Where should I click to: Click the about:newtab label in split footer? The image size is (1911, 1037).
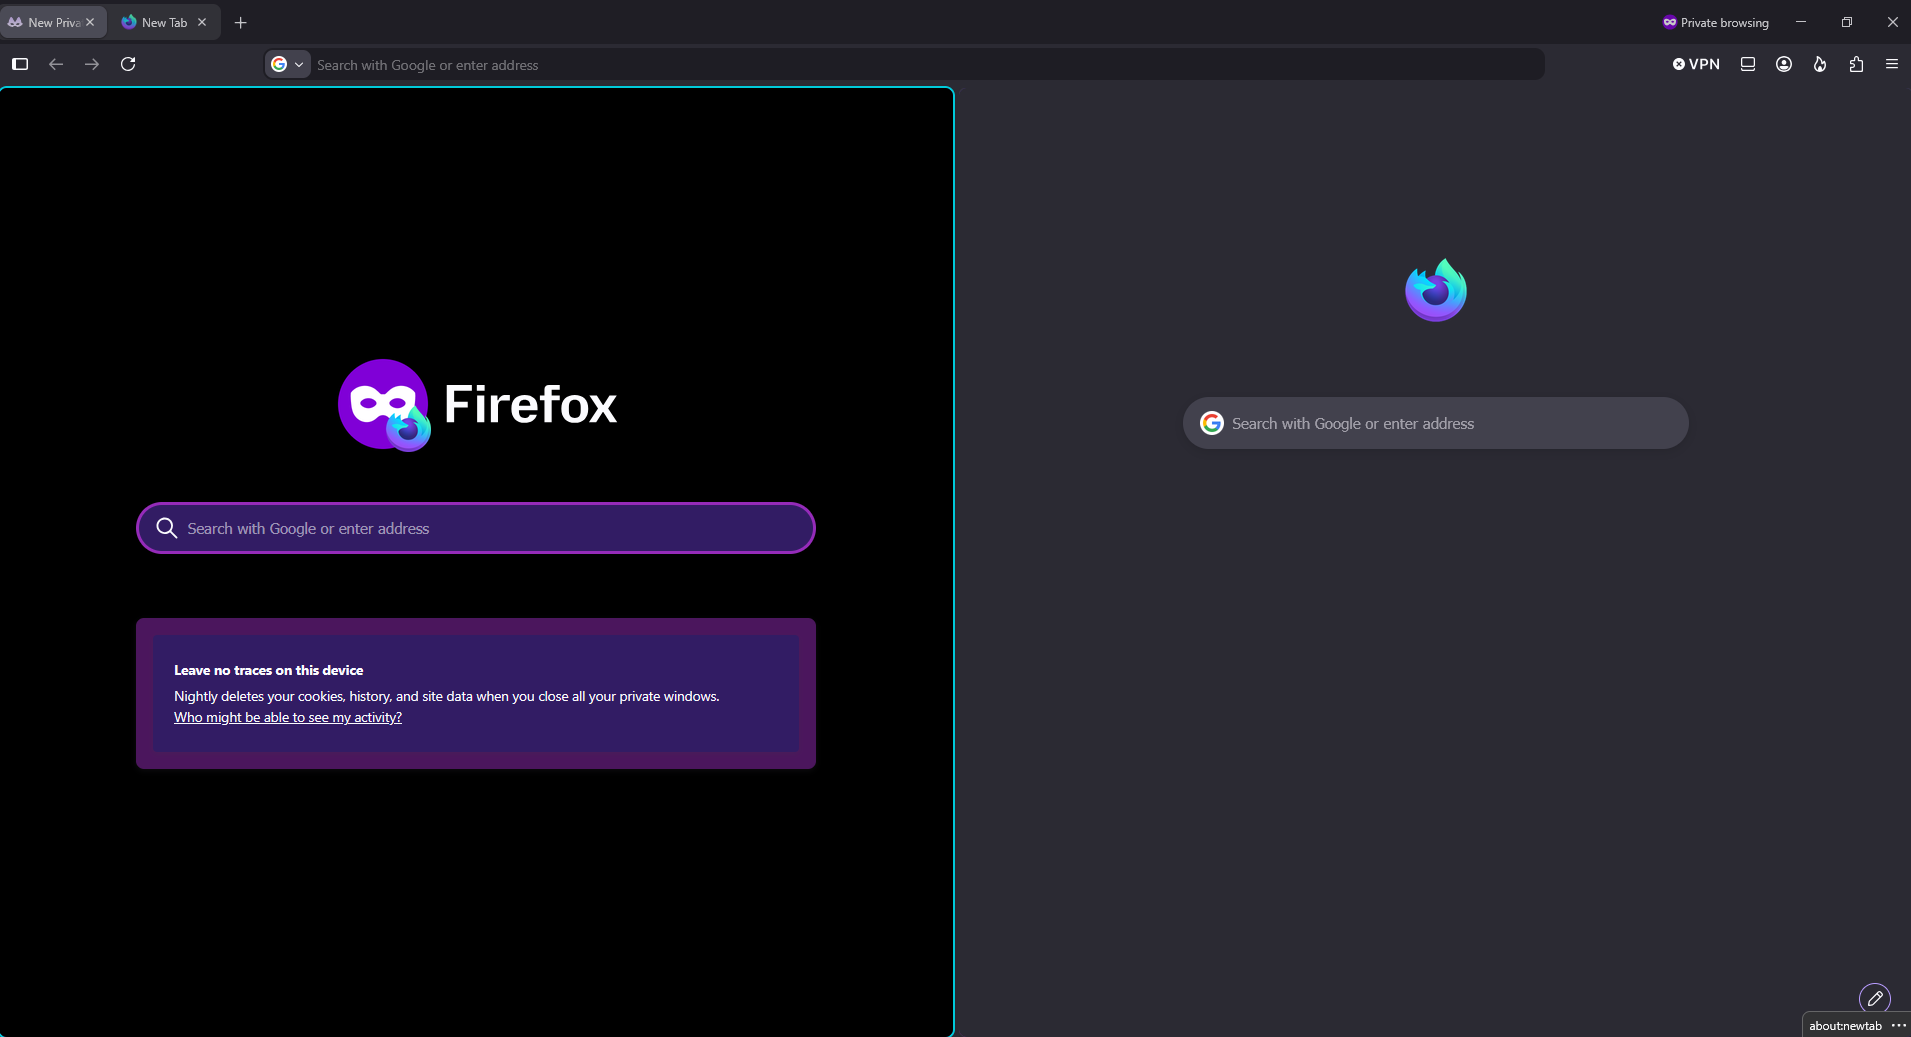coord(1845,1026)
